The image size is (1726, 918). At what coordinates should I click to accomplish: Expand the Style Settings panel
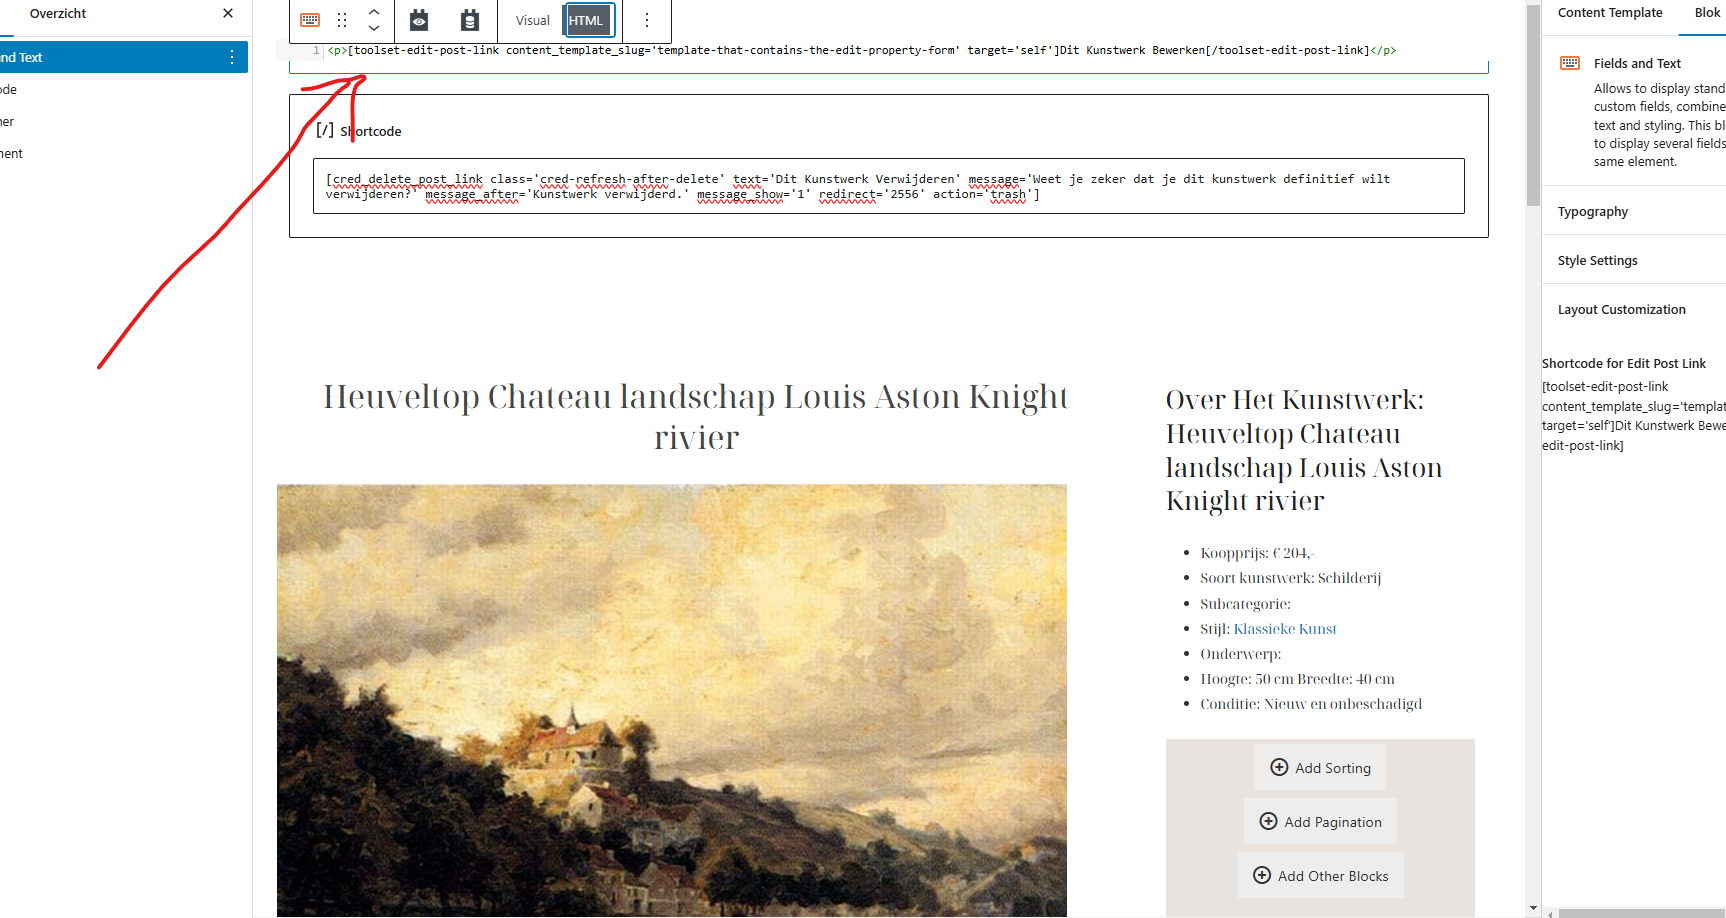[x=1634, y=260]
